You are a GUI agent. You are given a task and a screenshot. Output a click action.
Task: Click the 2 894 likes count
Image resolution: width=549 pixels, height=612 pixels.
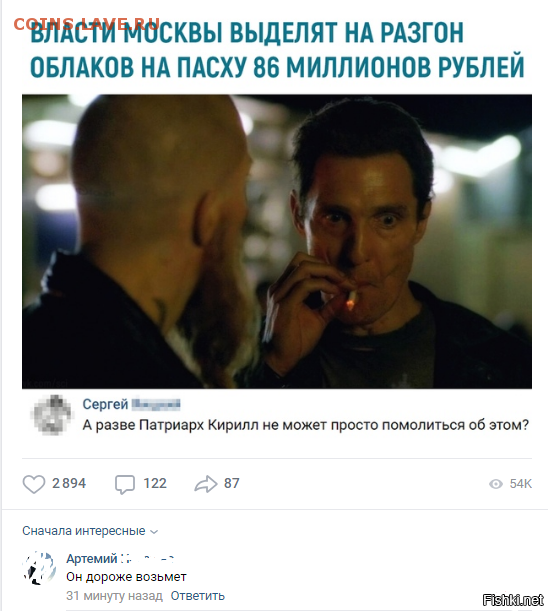[x=69, y=484]
